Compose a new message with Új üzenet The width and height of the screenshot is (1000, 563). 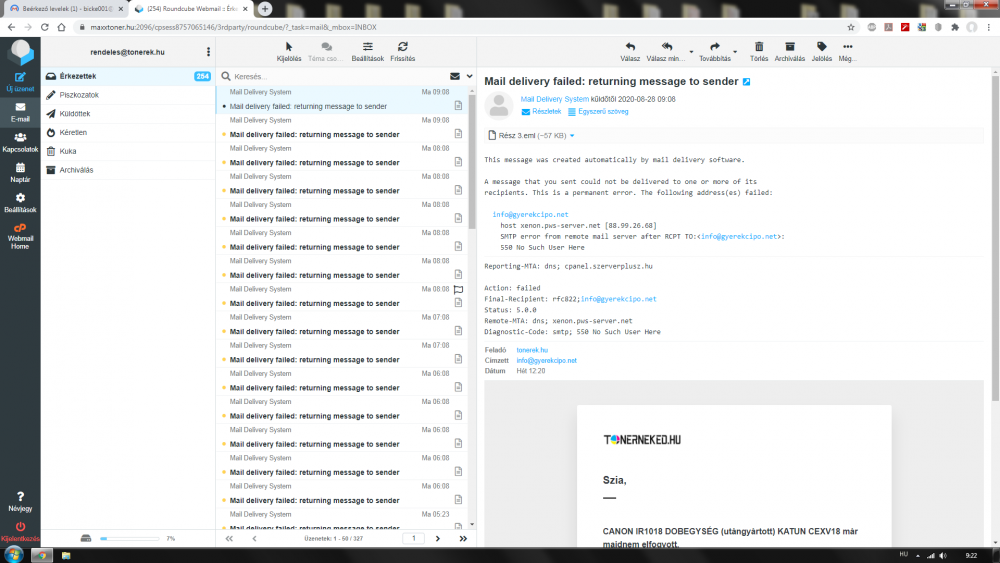20,82
